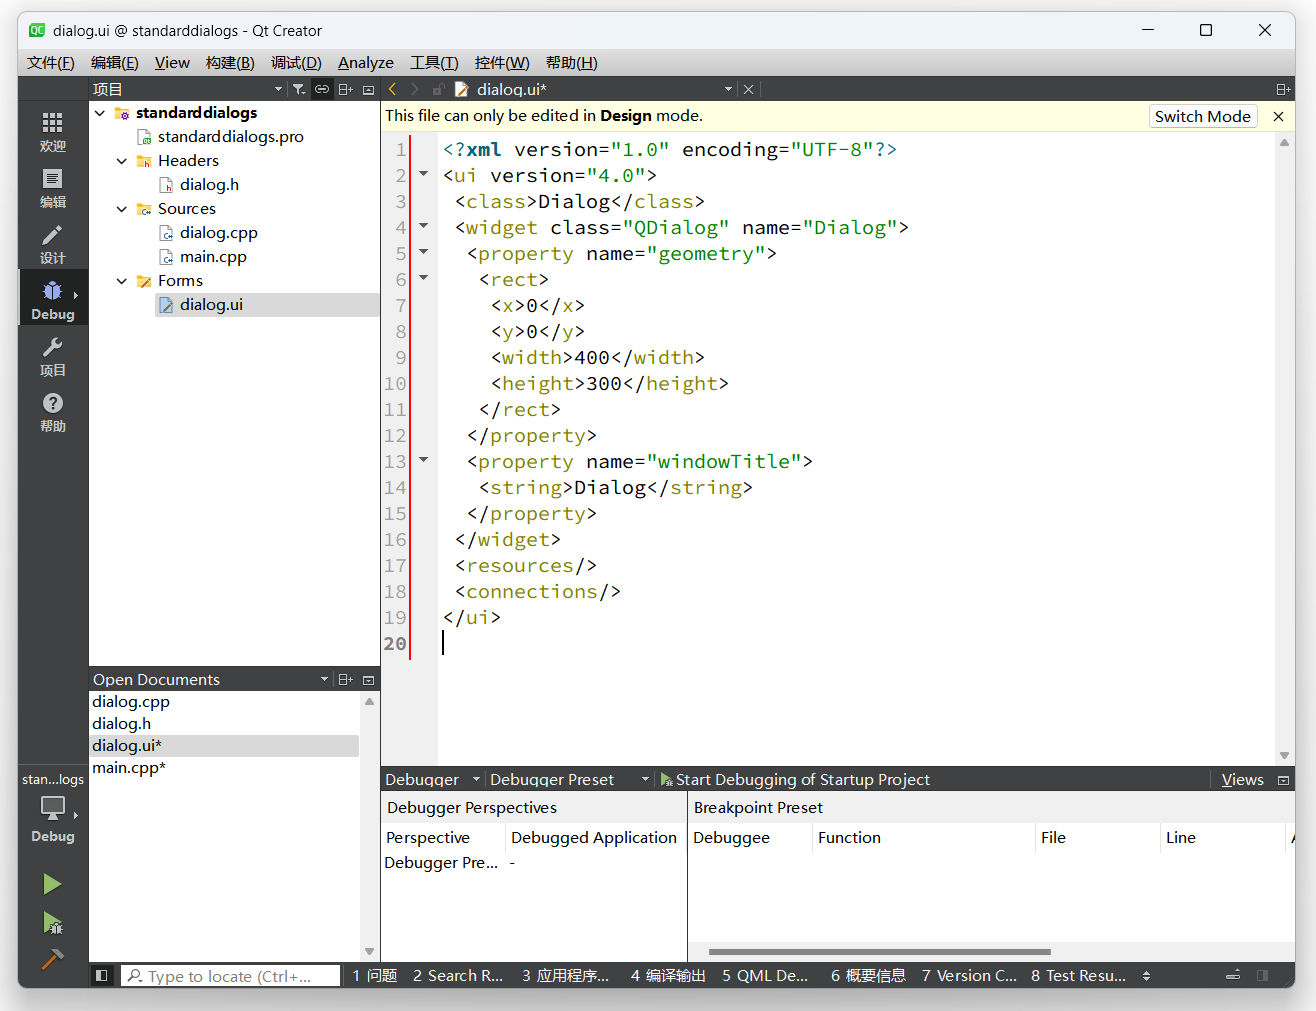Fold the widget element on line 4
This screenshot has height=1011, width=1316.
pos(423,227)
